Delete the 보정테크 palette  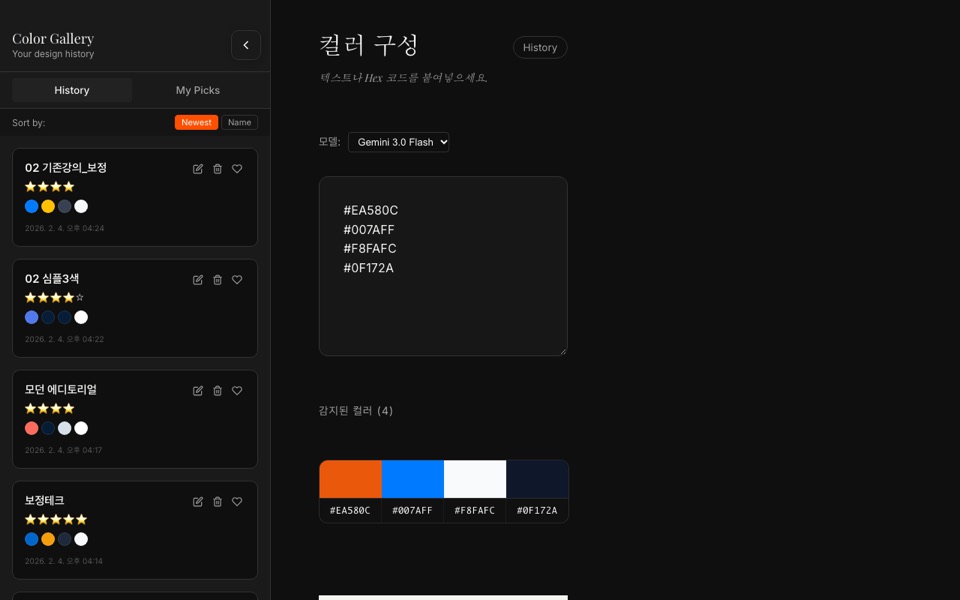(217, 501)
